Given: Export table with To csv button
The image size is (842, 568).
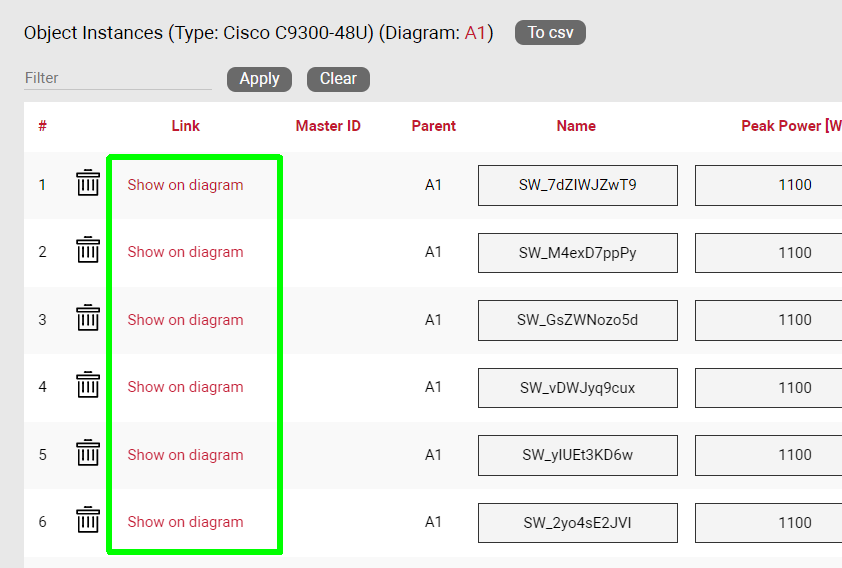Looking at the screenshot, I should coord(550,33).
